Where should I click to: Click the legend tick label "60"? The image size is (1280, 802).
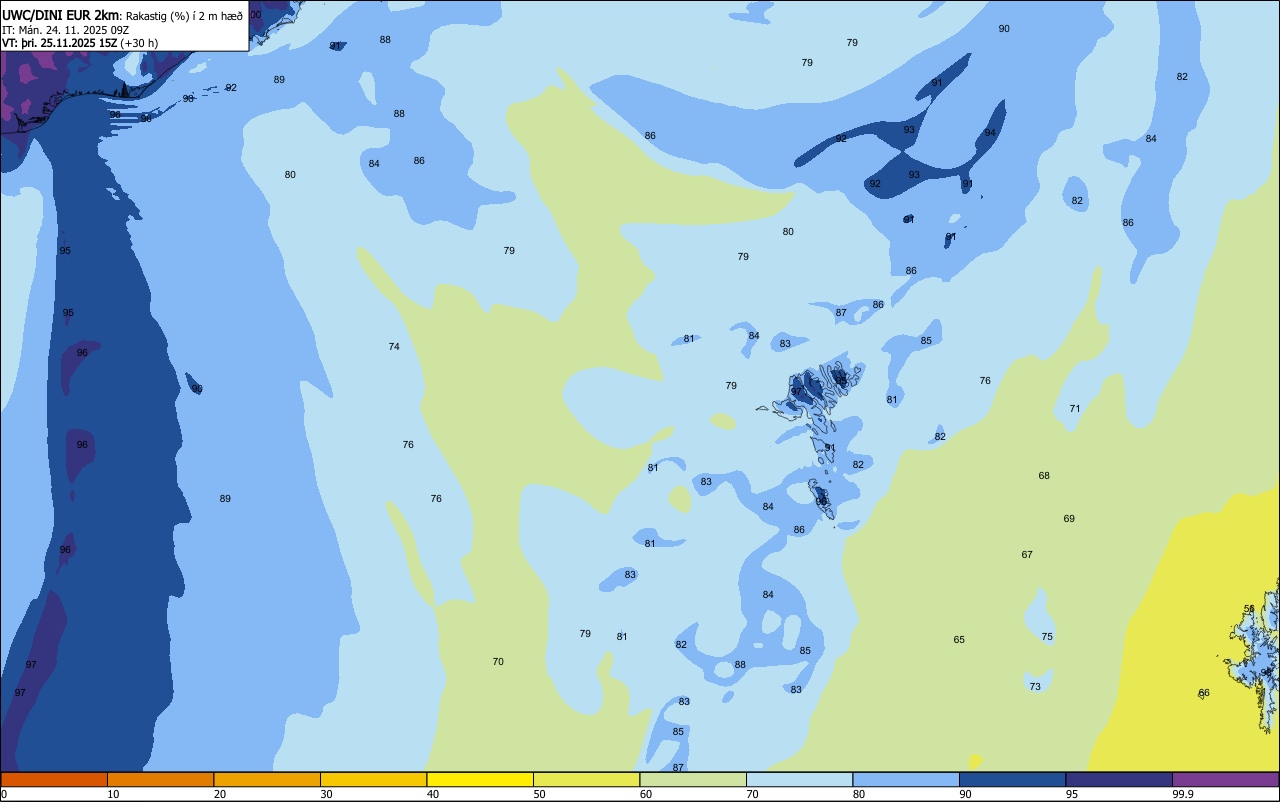point(646,794)
